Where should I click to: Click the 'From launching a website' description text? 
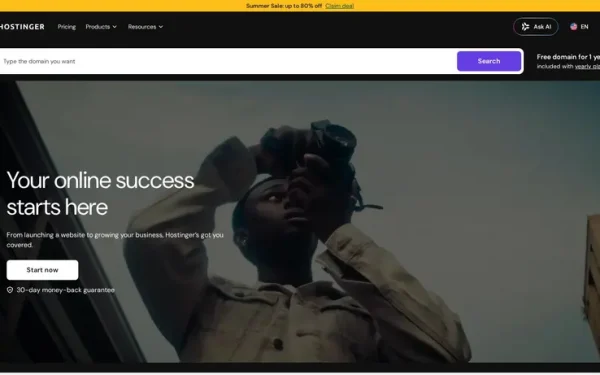pos(115,240)
